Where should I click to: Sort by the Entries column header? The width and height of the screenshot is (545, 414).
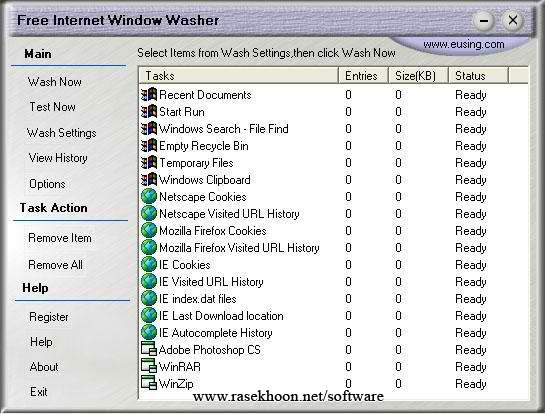[x=363, y=75]
